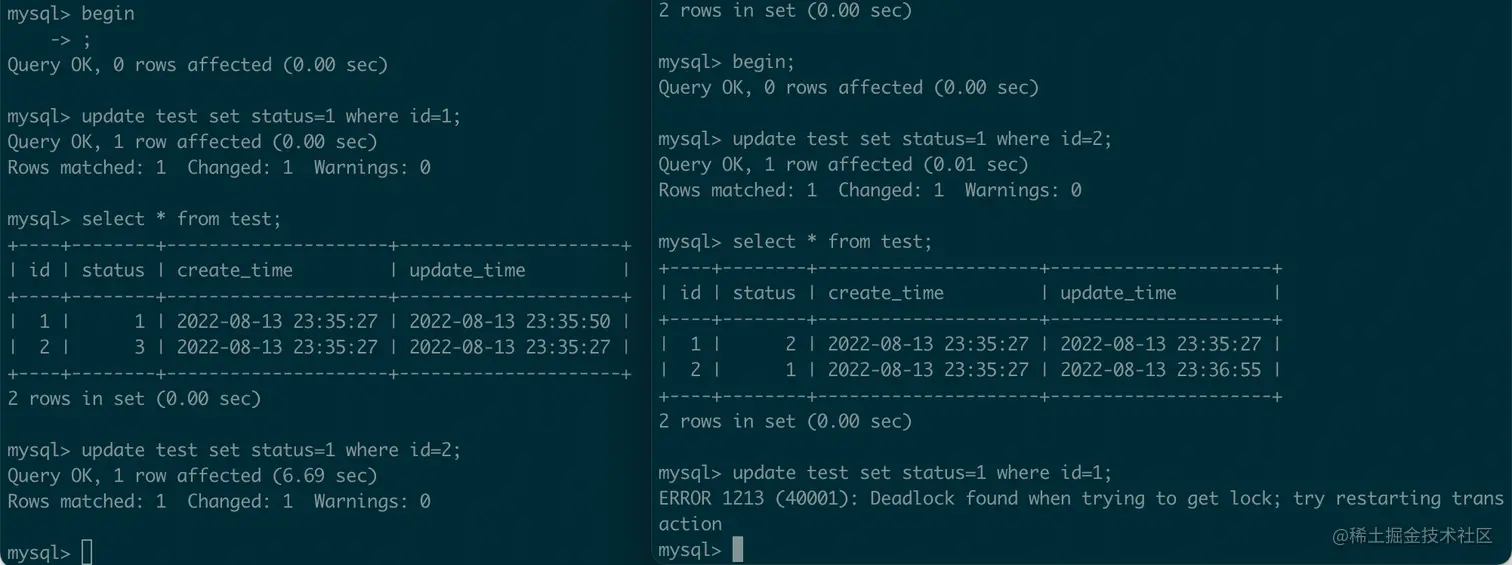
Task: Click the left pane's 'begin' command line
Action: coord(71,14)
